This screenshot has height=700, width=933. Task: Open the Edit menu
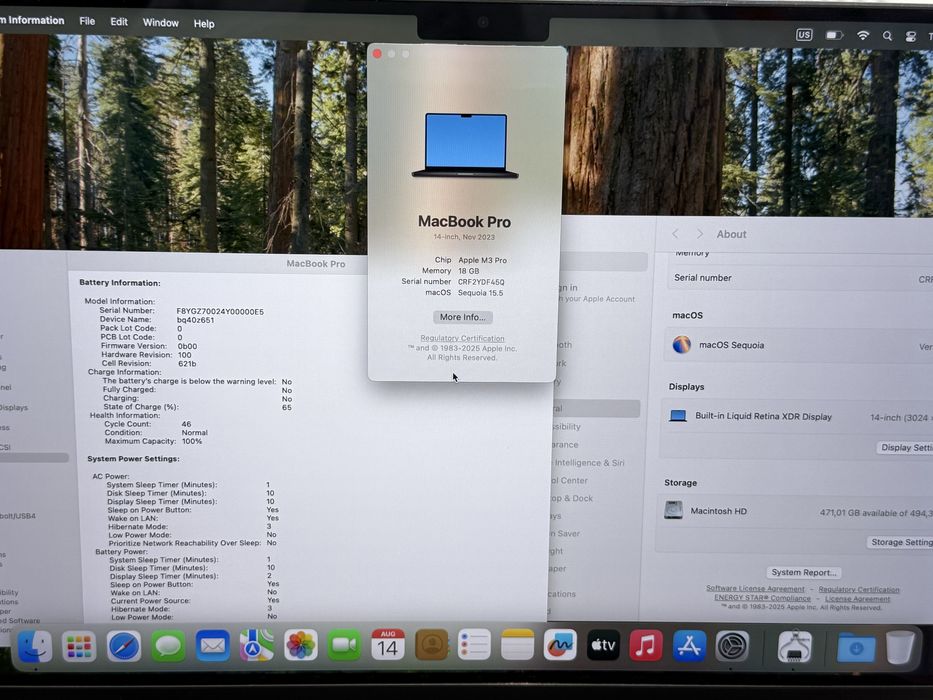click(x=119, y=21)
